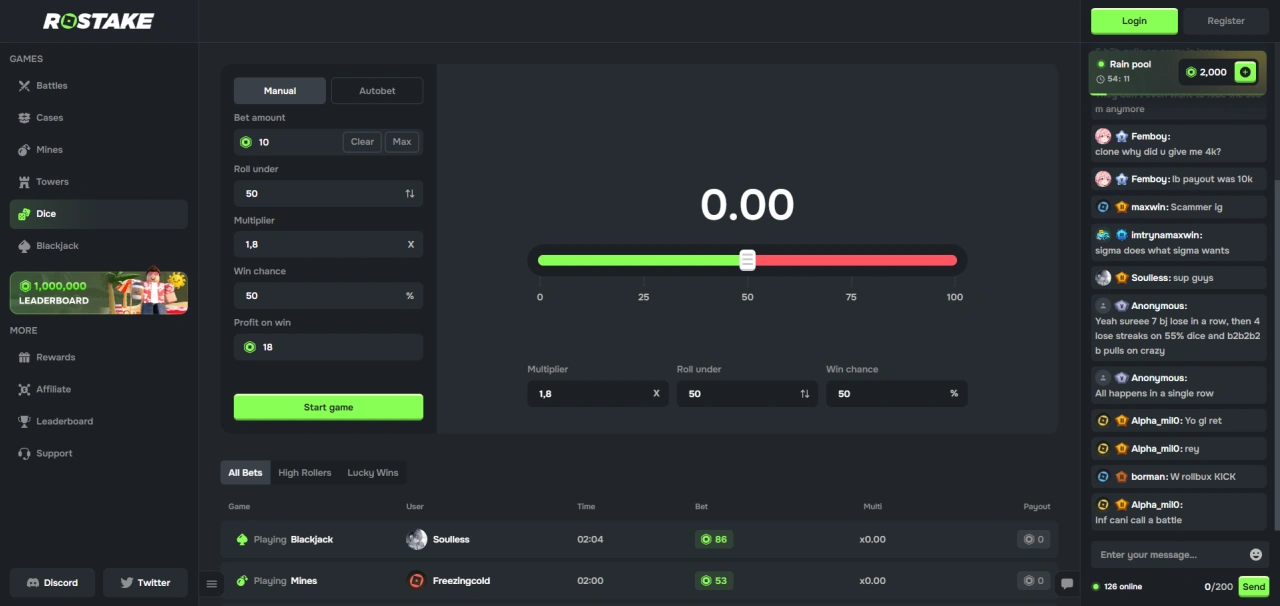Show the All Bets tab
1280x606 pixels.
coord(245,473)
